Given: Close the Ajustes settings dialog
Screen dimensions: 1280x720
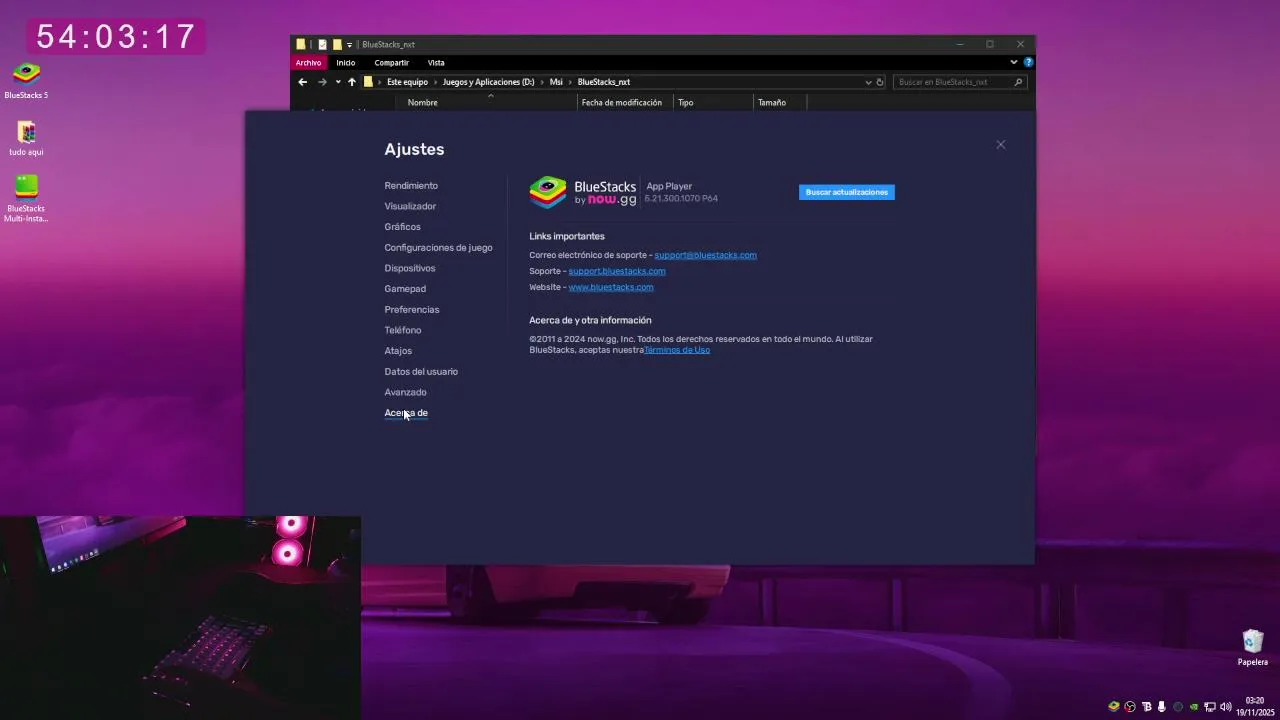Looking at the screenshot, I should click(1000, 145).
